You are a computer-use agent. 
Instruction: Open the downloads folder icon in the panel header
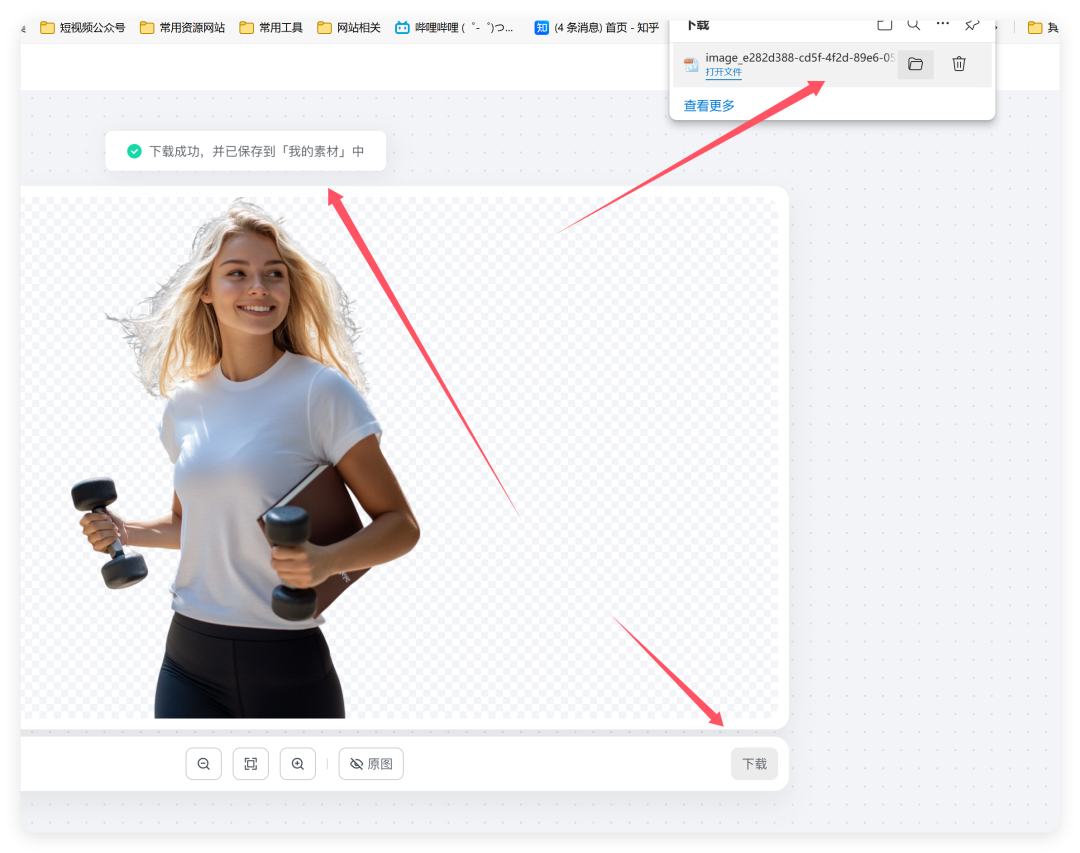(x=884, y=25)
